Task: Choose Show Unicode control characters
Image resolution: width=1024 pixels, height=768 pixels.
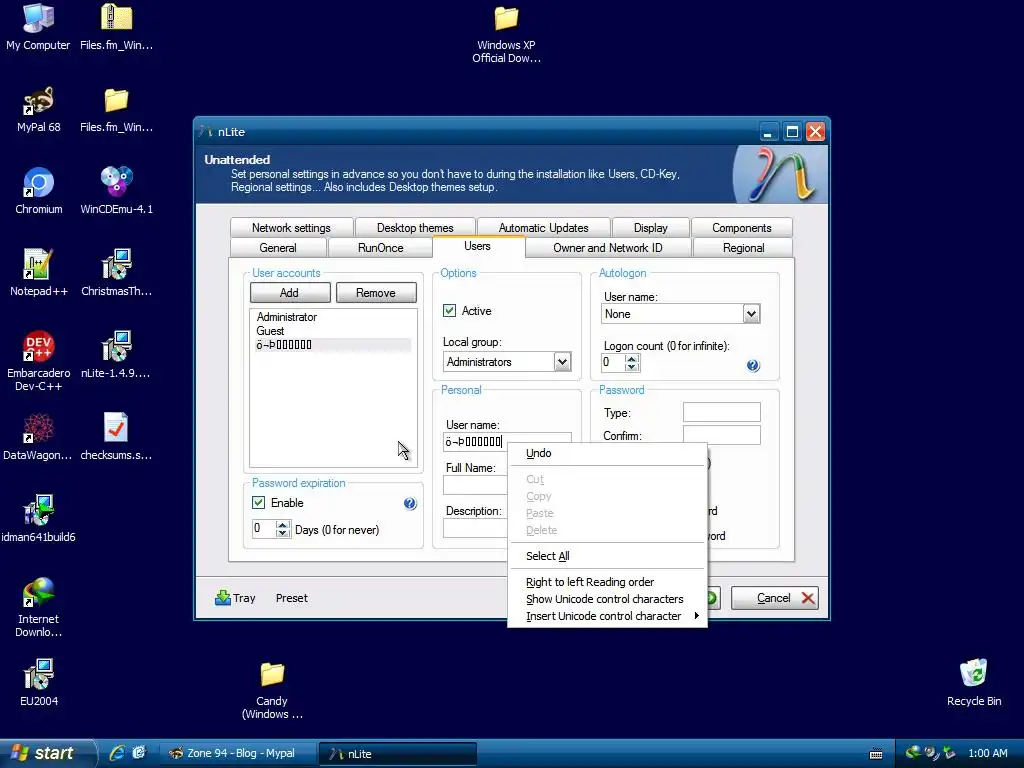Action: tap(607, 599)
